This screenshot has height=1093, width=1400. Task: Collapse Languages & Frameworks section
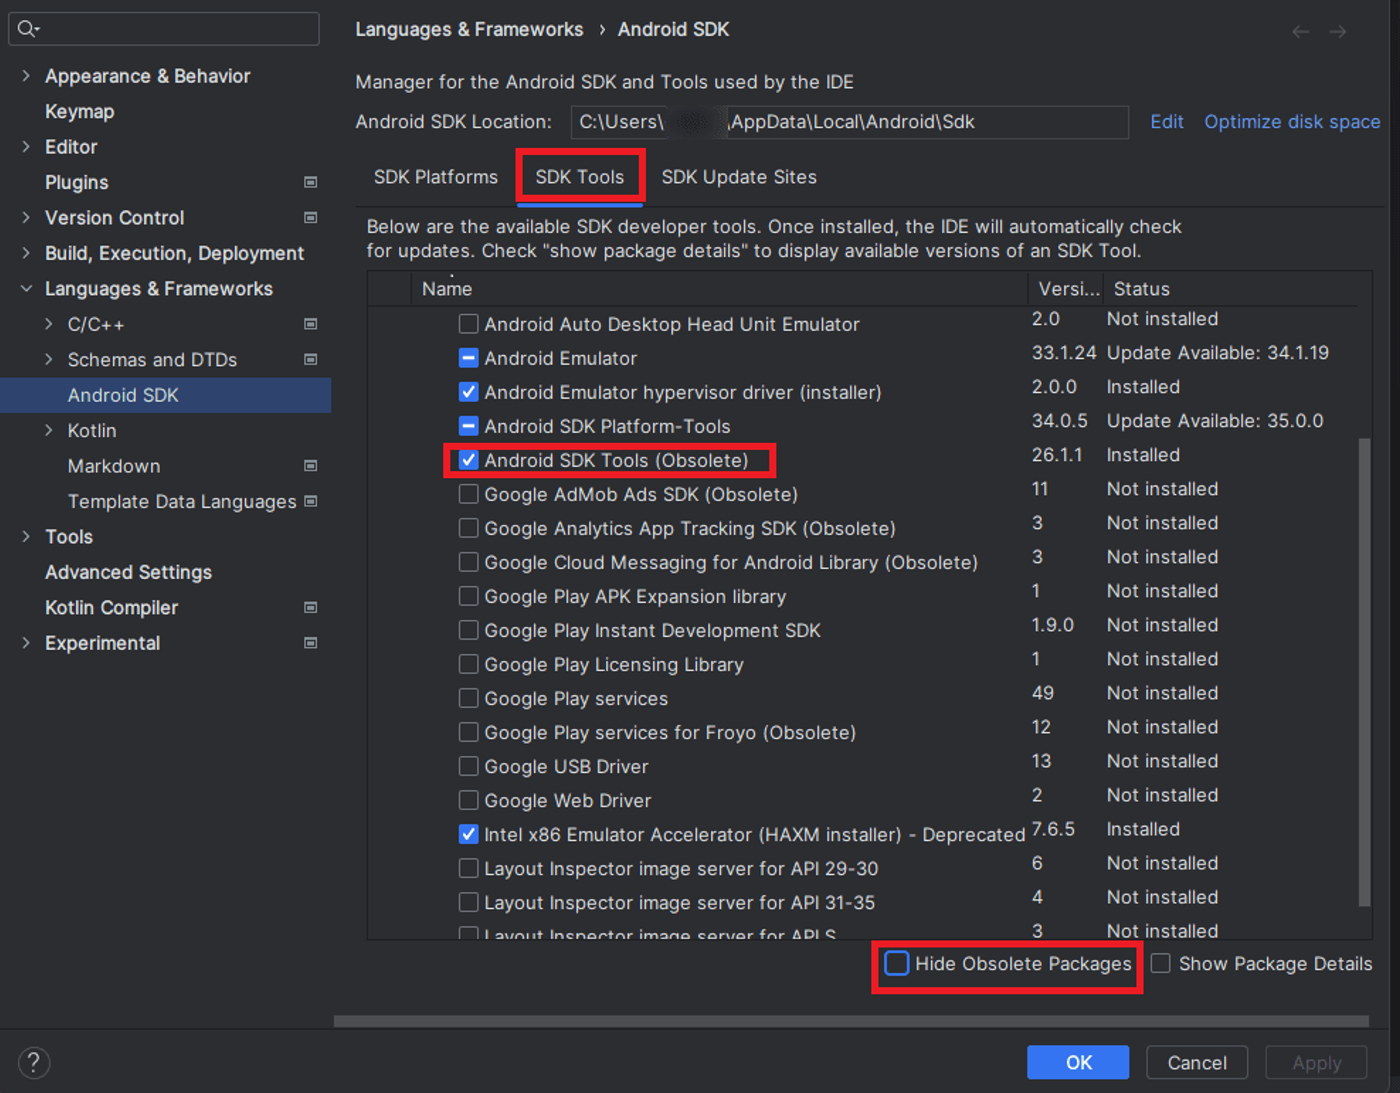[26, 289]
